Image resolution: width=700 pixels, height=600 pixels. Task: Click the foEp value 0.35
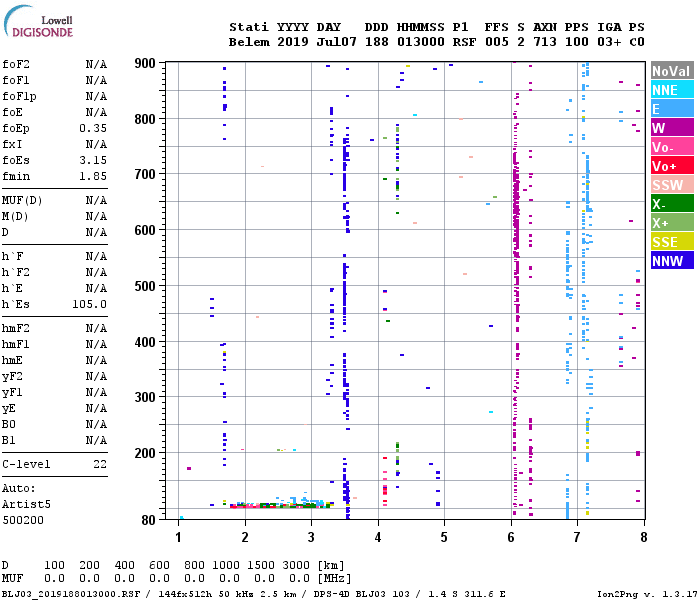coord(93,128)
